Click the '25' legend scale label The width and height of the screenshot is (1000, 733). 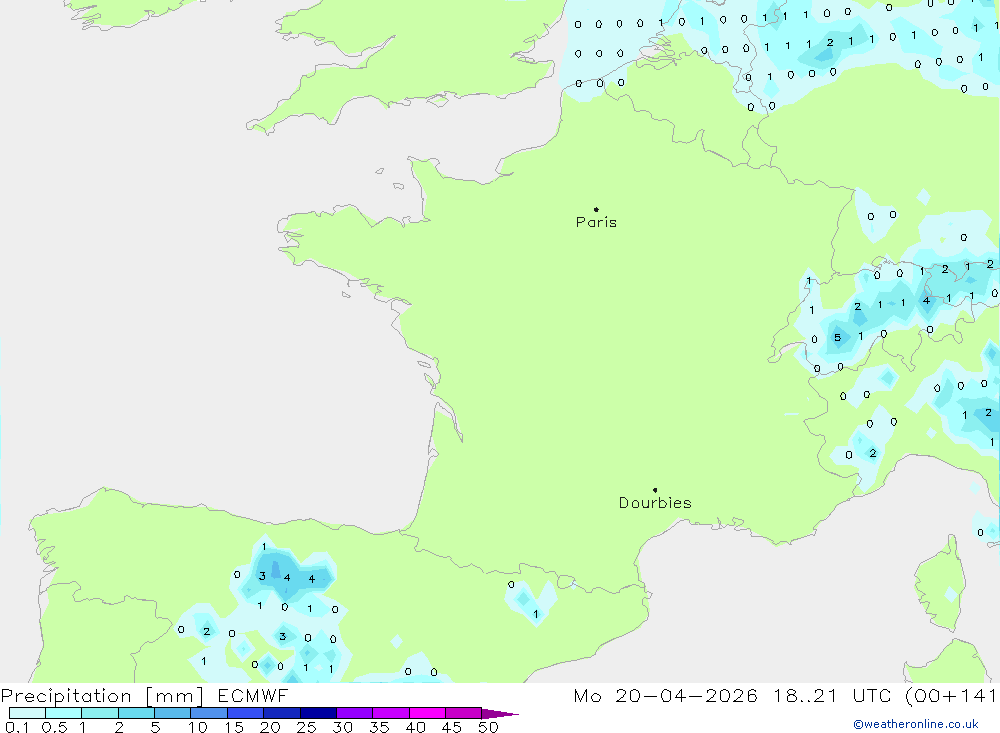tap(307, 727)
